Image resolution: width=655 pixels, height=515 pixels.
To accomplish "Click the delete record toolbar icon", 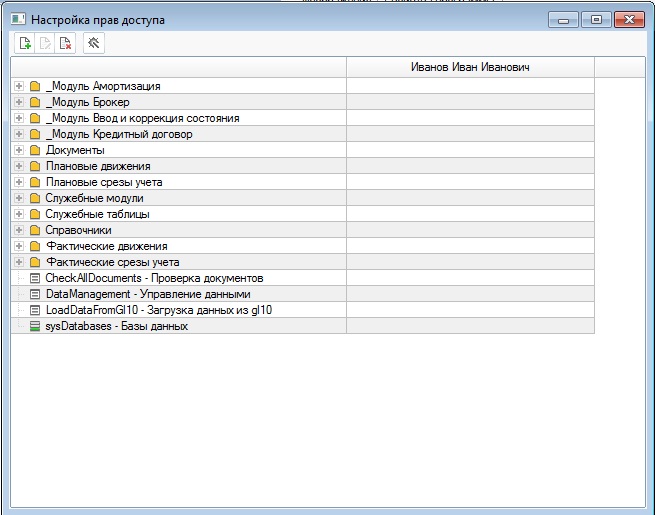I will (x=65, y=43).
